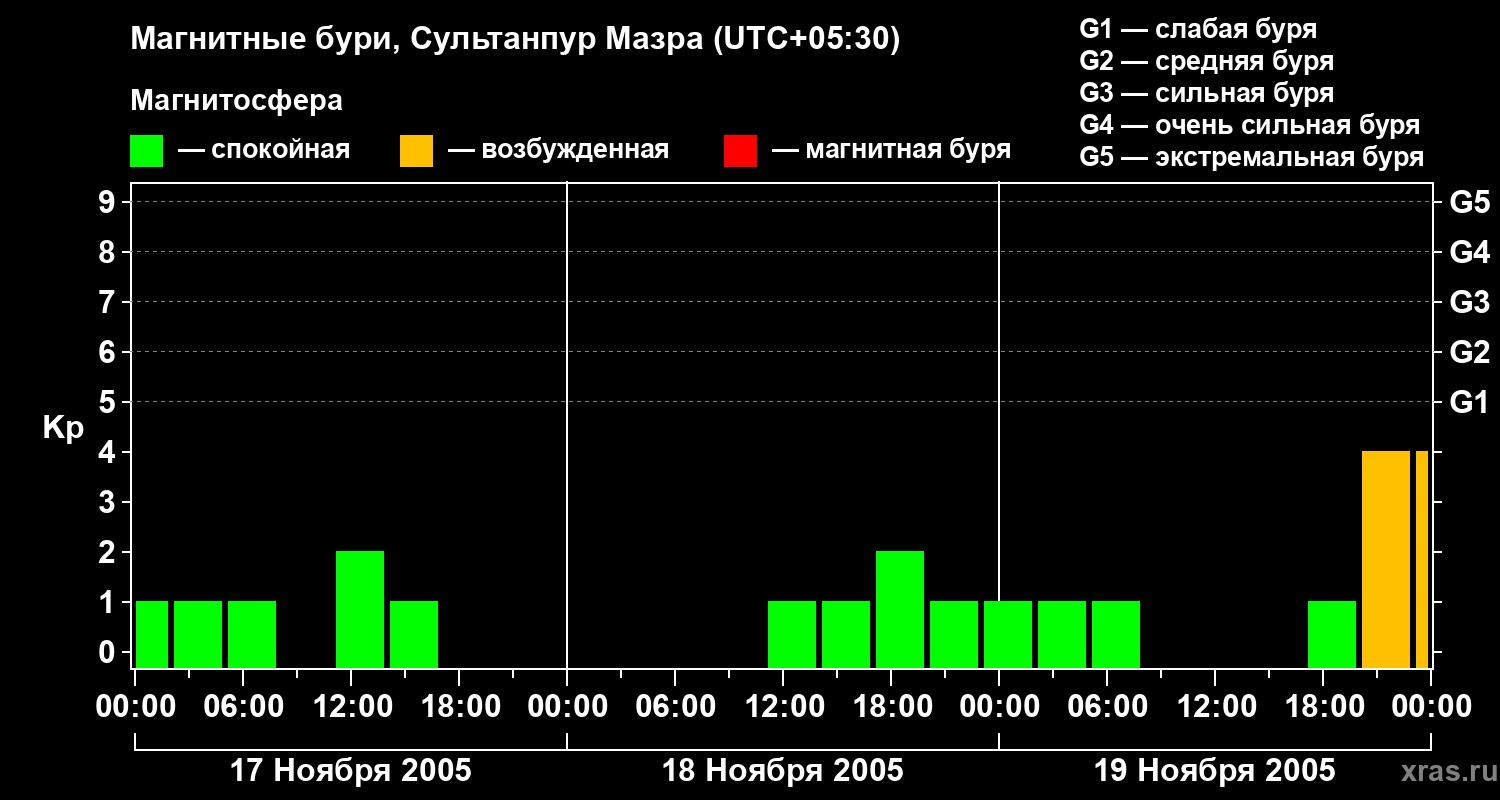Click the 'G5 — экстремальная буря' legend line
1500x800 pixels.
pyautogui.click(x=1252, y=157)
